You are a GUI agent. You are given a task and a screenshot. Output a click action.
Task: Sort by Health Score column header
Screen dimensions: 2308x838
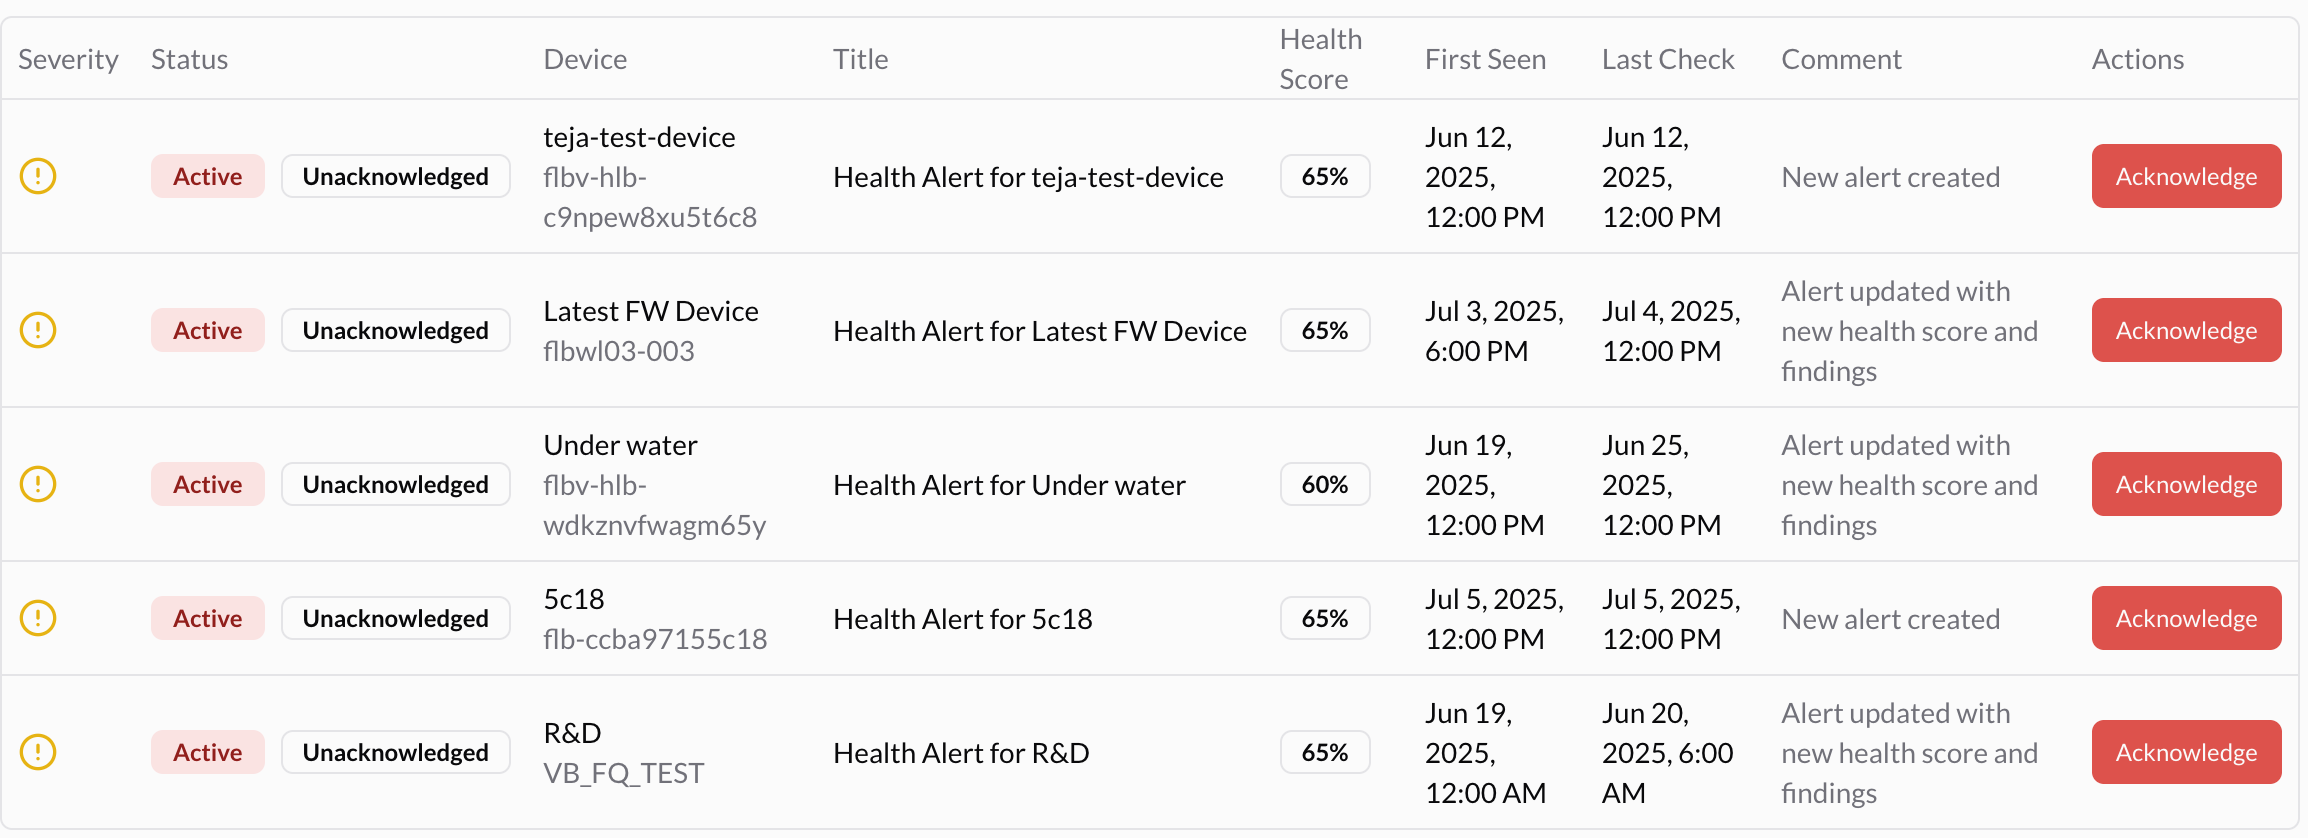point(1320,59)
